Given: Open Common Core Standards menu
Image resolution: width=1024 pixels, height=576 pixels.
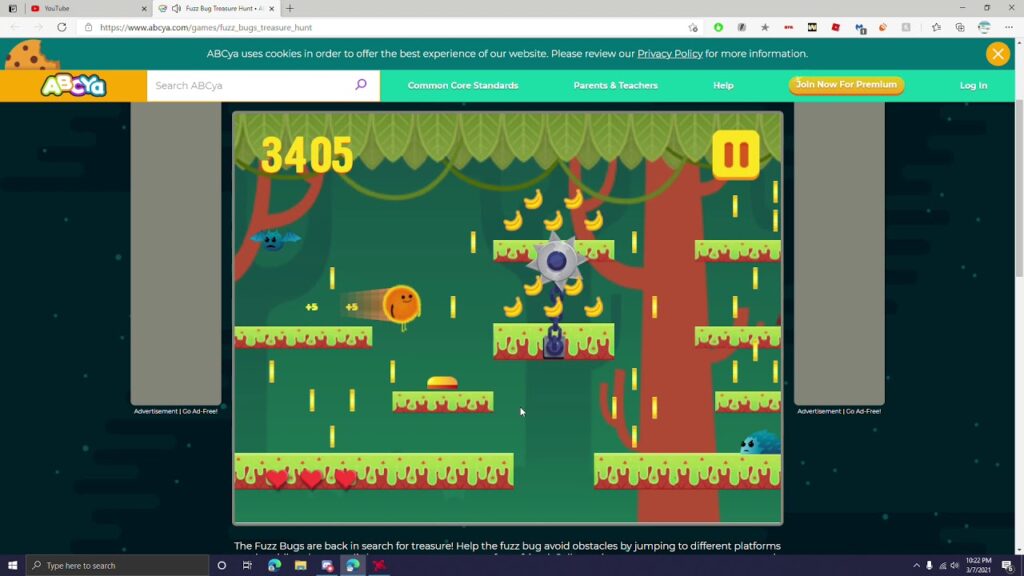Looking at the screenshot, I should [x=463, y=86].
